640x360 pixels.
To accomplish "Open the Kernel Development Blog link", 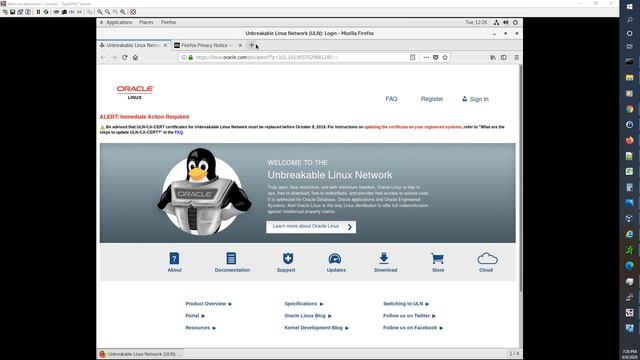I will (316, 328).
